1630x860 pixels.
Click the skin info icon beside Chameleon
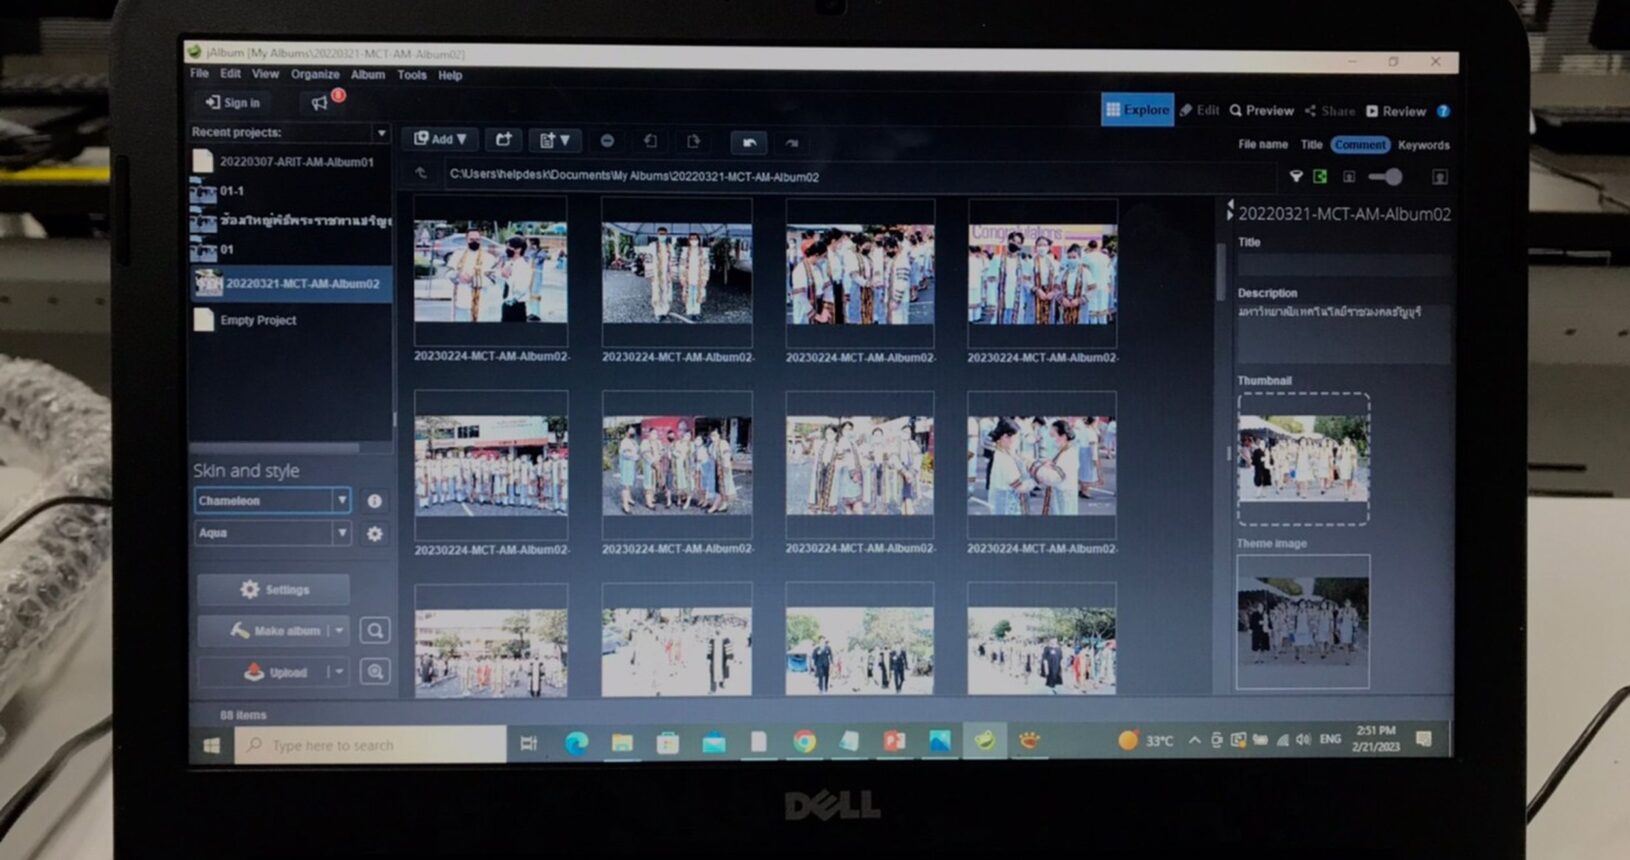coord(375,501)
